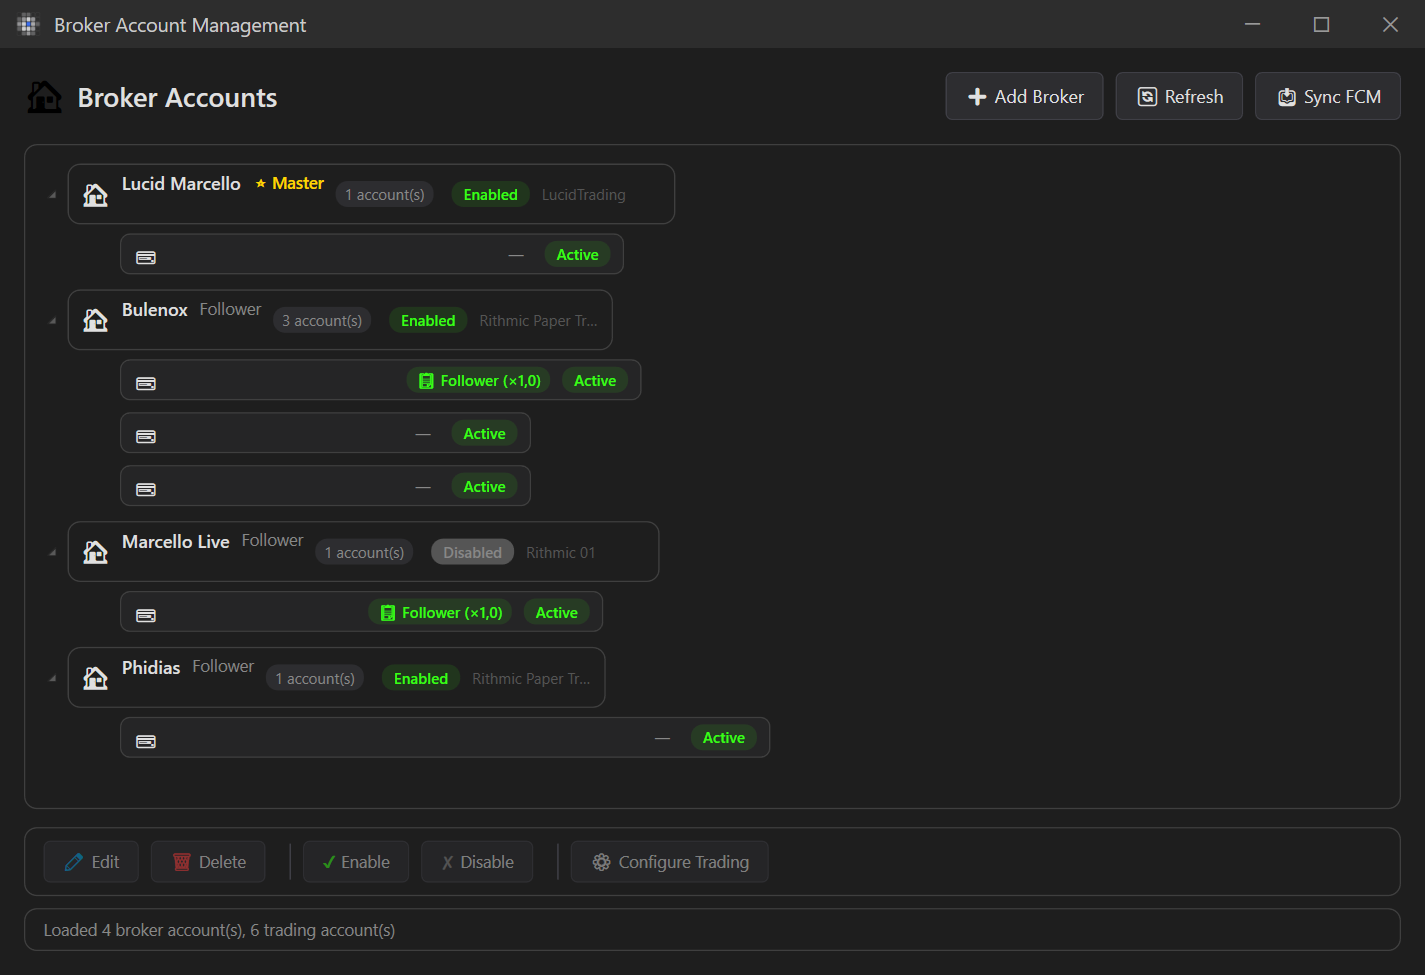The width and height of the screenshot is (1425, 975).
Task: Click the Active badge under Phidias
Action: click(724, 738)
